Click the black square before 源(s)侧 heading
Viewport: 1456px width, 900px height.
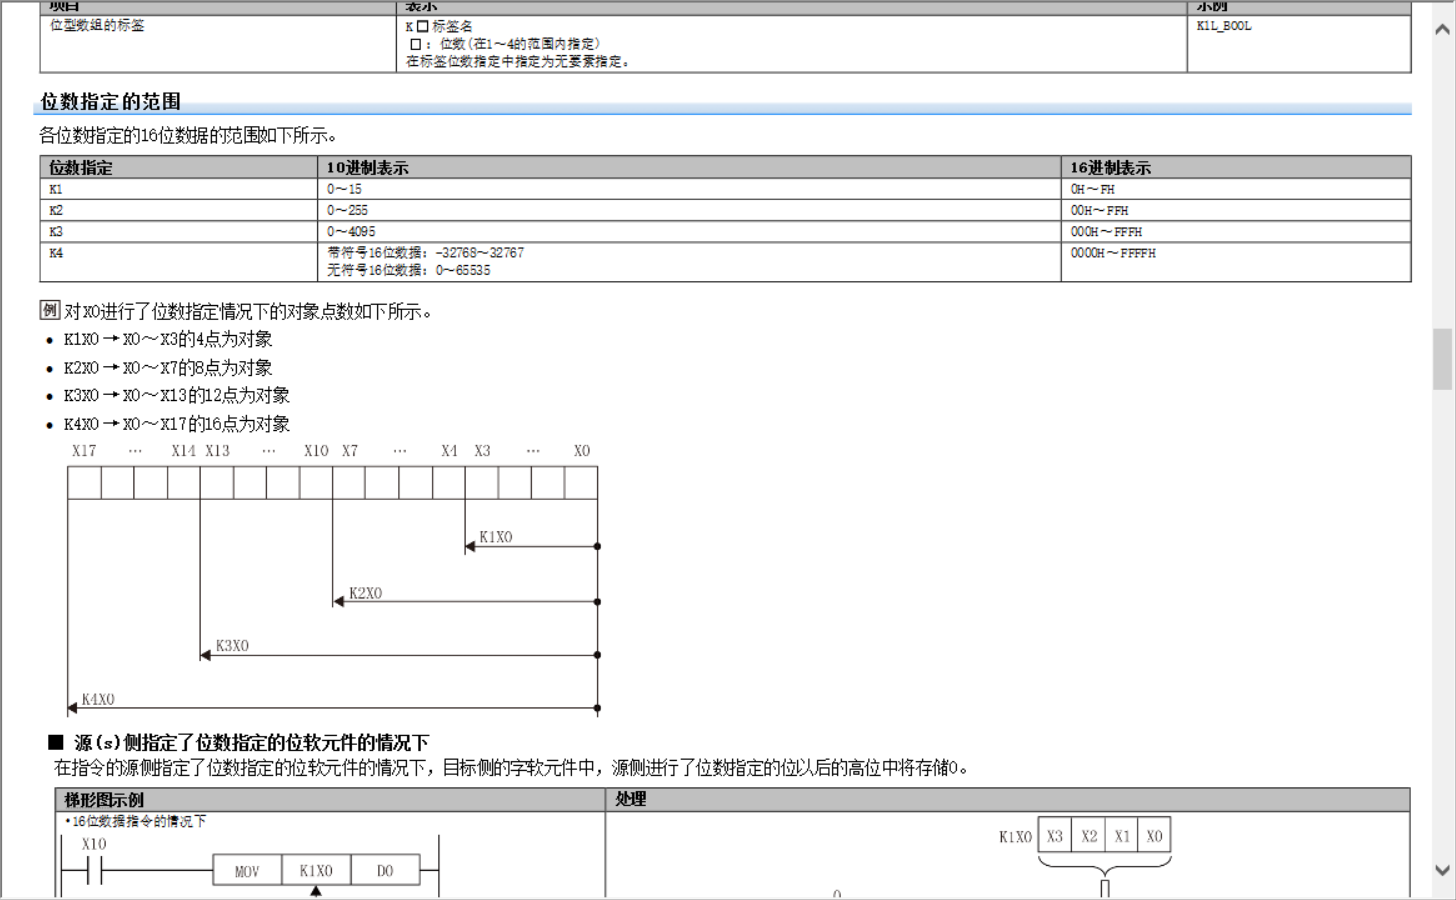point(56,742)
